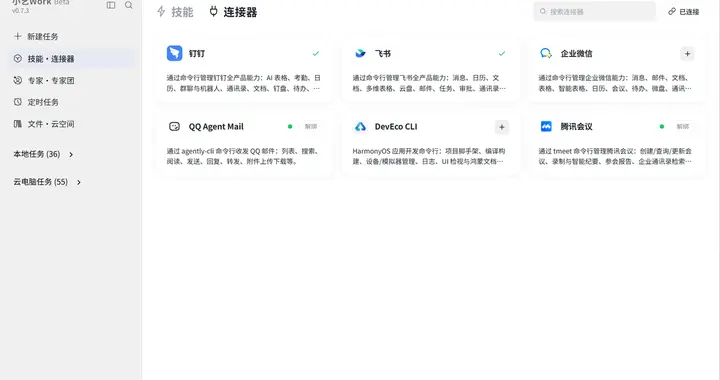Screen dimensions: 720x380
Task: Click the 技能·连接器 sidebar icon
Action: pyautogui.click(x=17, y=59)
